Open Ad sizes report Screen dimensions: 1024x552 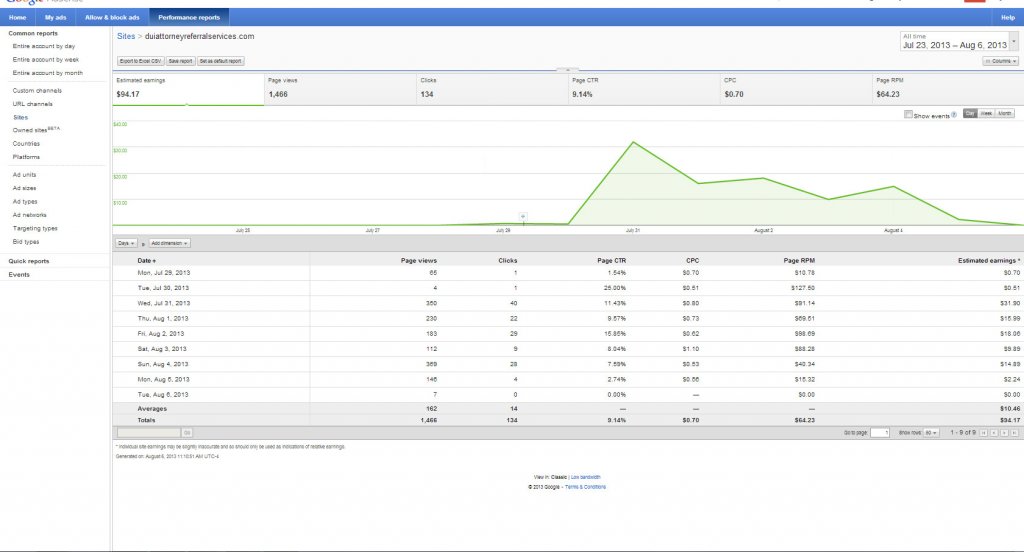tap(25, 188)
